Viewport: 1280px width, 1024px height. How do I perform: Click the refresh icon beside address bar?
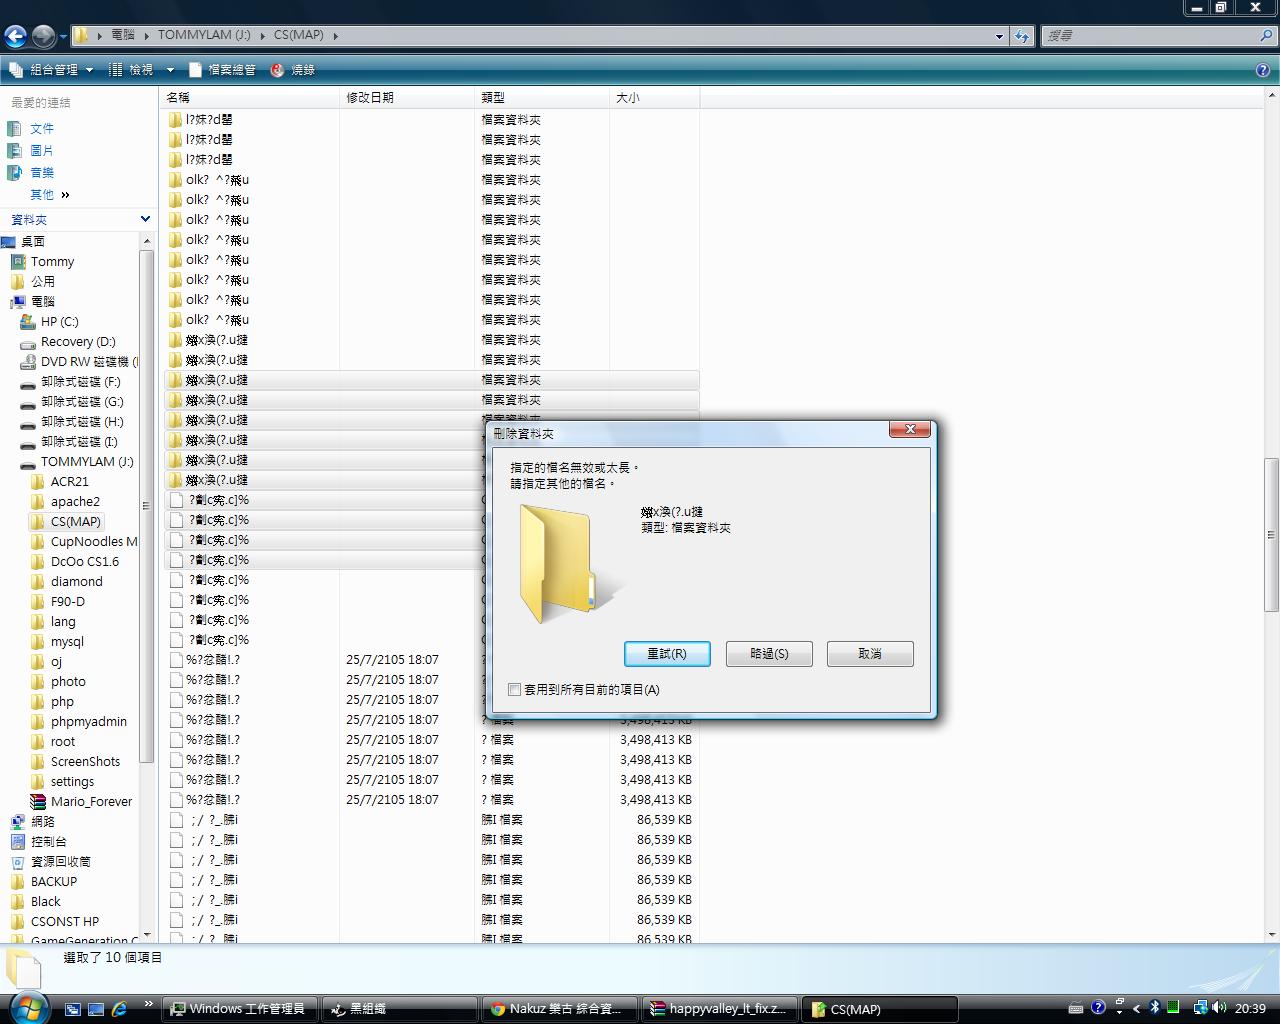click(x=1021, y=36)
